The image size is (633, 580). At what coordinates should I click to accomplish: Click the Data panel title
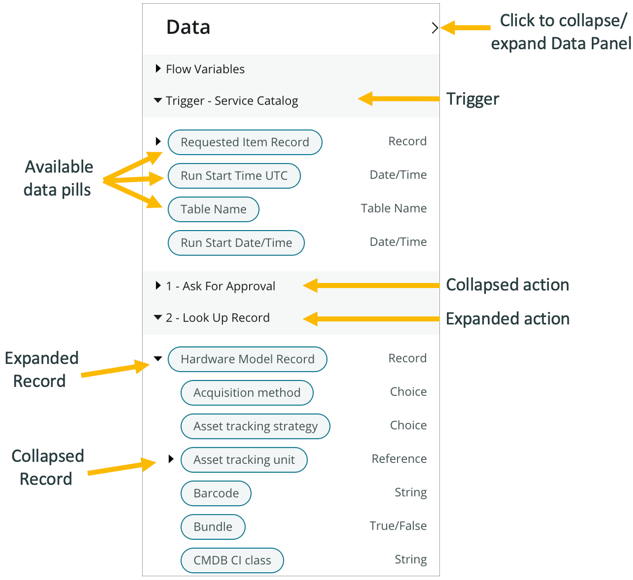tap(188, 28)
